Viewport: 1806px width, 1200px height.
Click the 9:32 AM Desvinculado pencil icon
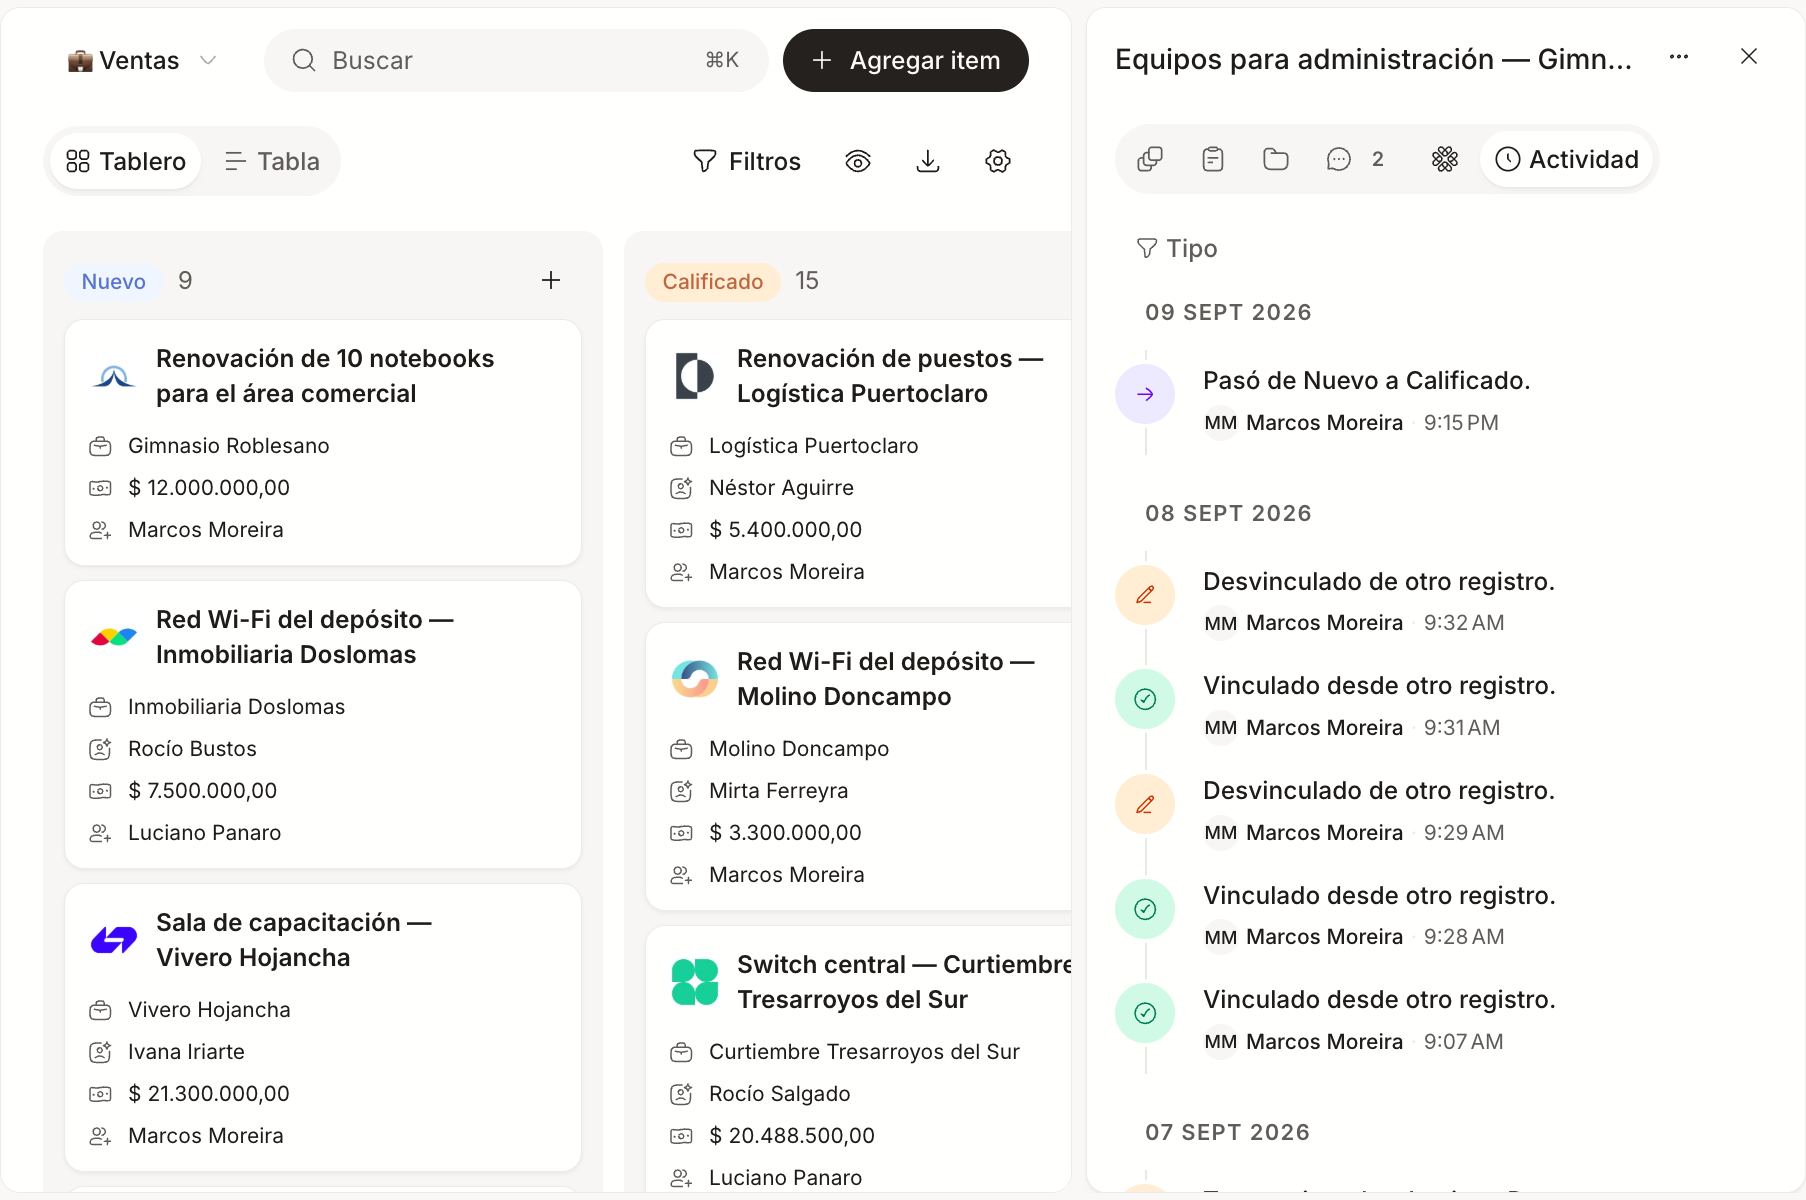click(x=1145, y=595)
